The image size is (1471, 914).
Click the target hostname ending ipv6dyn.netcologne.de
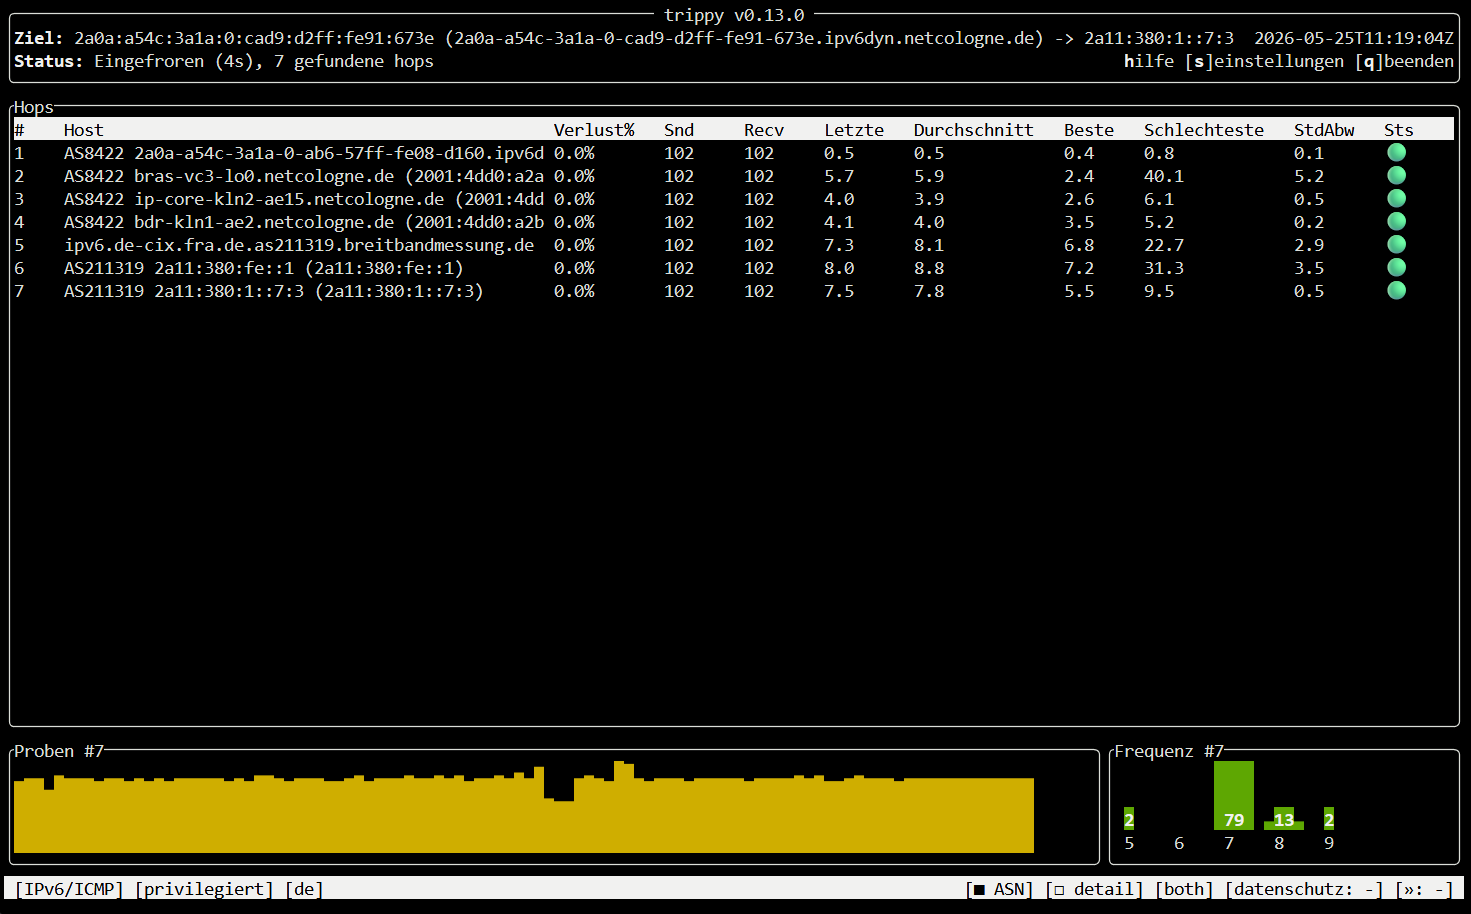(x=744, y=38)
